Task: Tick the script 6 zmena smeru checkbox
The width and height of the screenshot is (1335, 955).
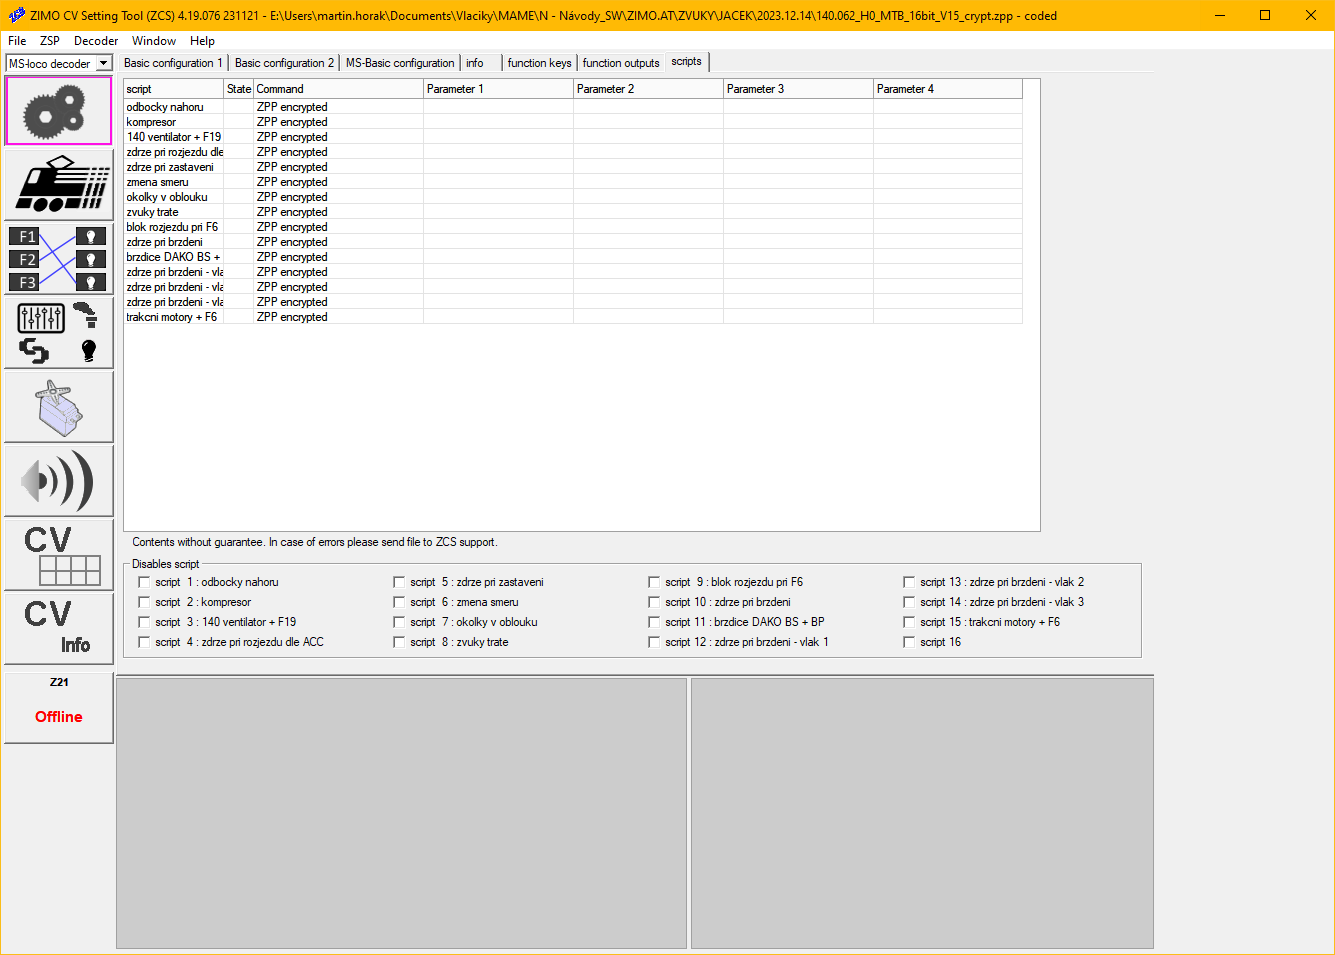Action: click(399, 602)
